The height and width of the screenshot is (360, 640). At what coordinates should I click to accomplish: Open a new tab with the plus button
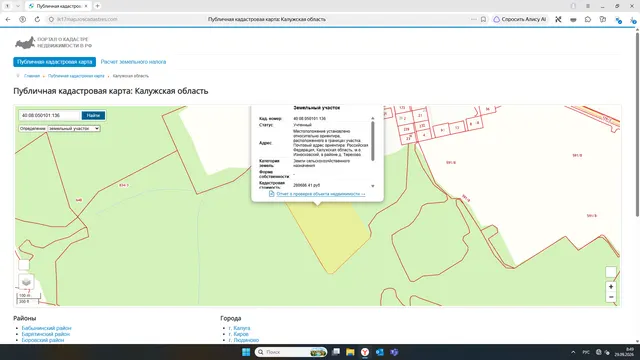[97, 6]
